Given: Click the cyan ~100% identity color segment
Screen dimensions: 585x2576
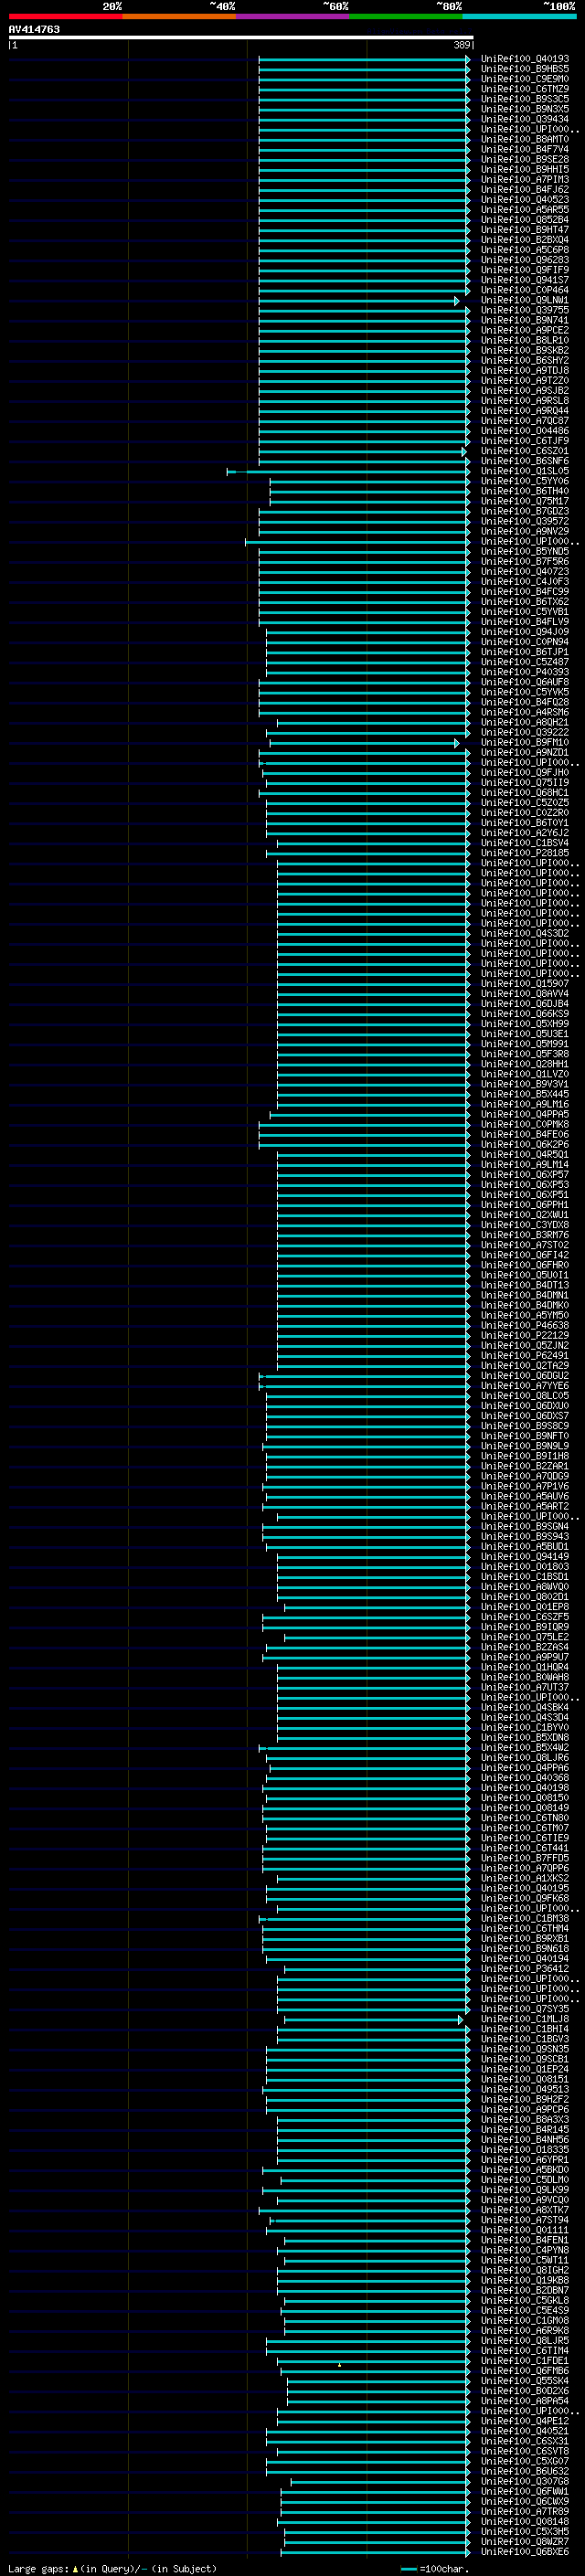Looking at the screenshot, I should [519, 16].
